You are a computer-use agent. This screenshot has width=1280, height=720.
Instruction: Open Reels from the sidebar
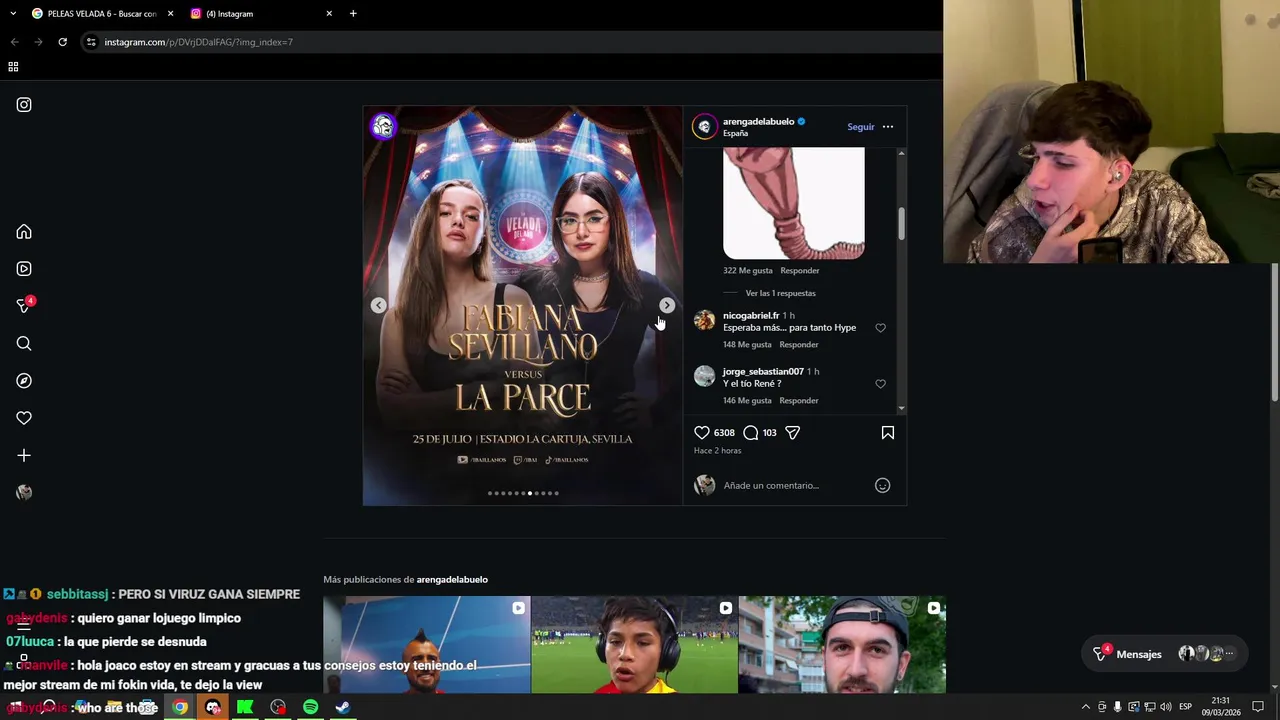coord(24,269)
